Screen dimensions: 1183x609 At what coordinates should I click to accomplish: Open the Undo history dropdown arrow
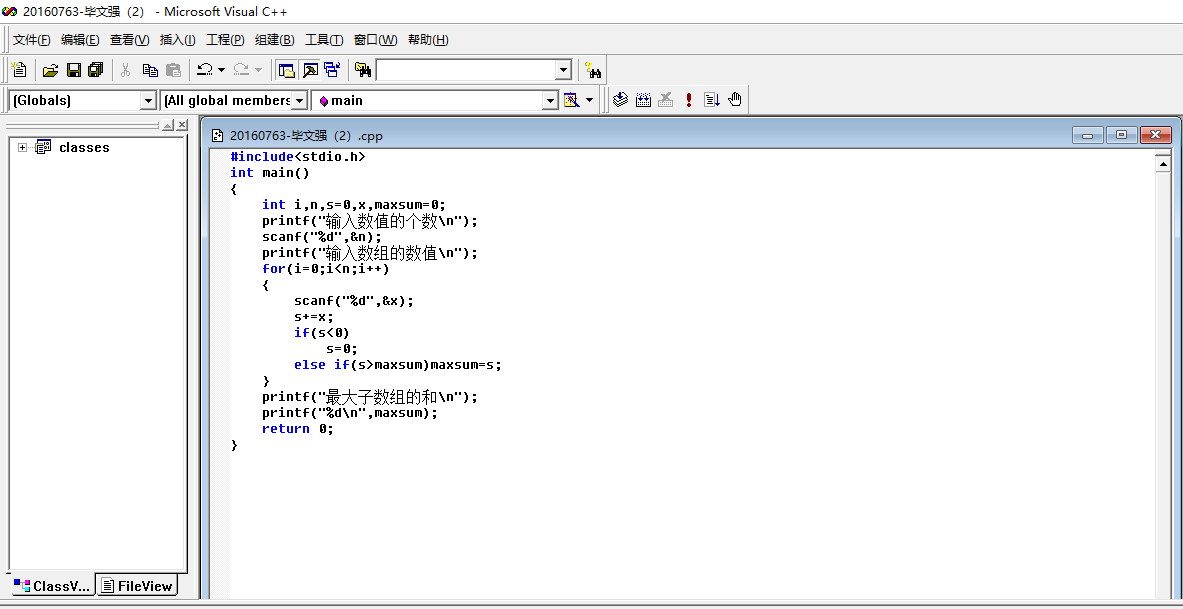click(221, 70)
